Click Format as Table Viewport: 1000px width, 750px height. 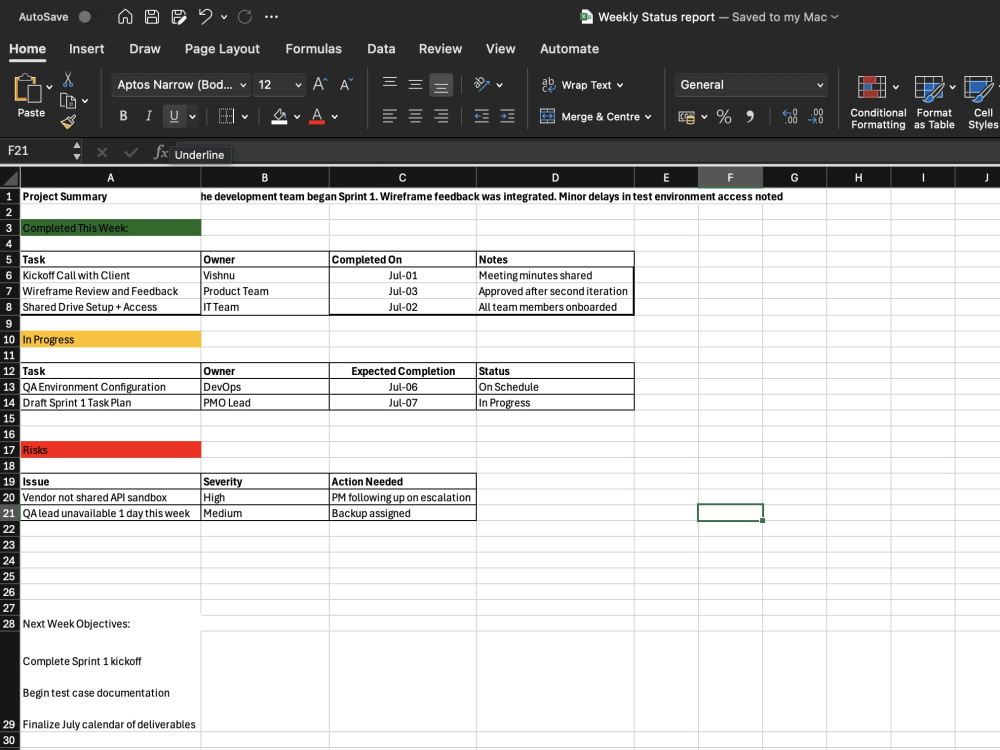coord(934,102)
